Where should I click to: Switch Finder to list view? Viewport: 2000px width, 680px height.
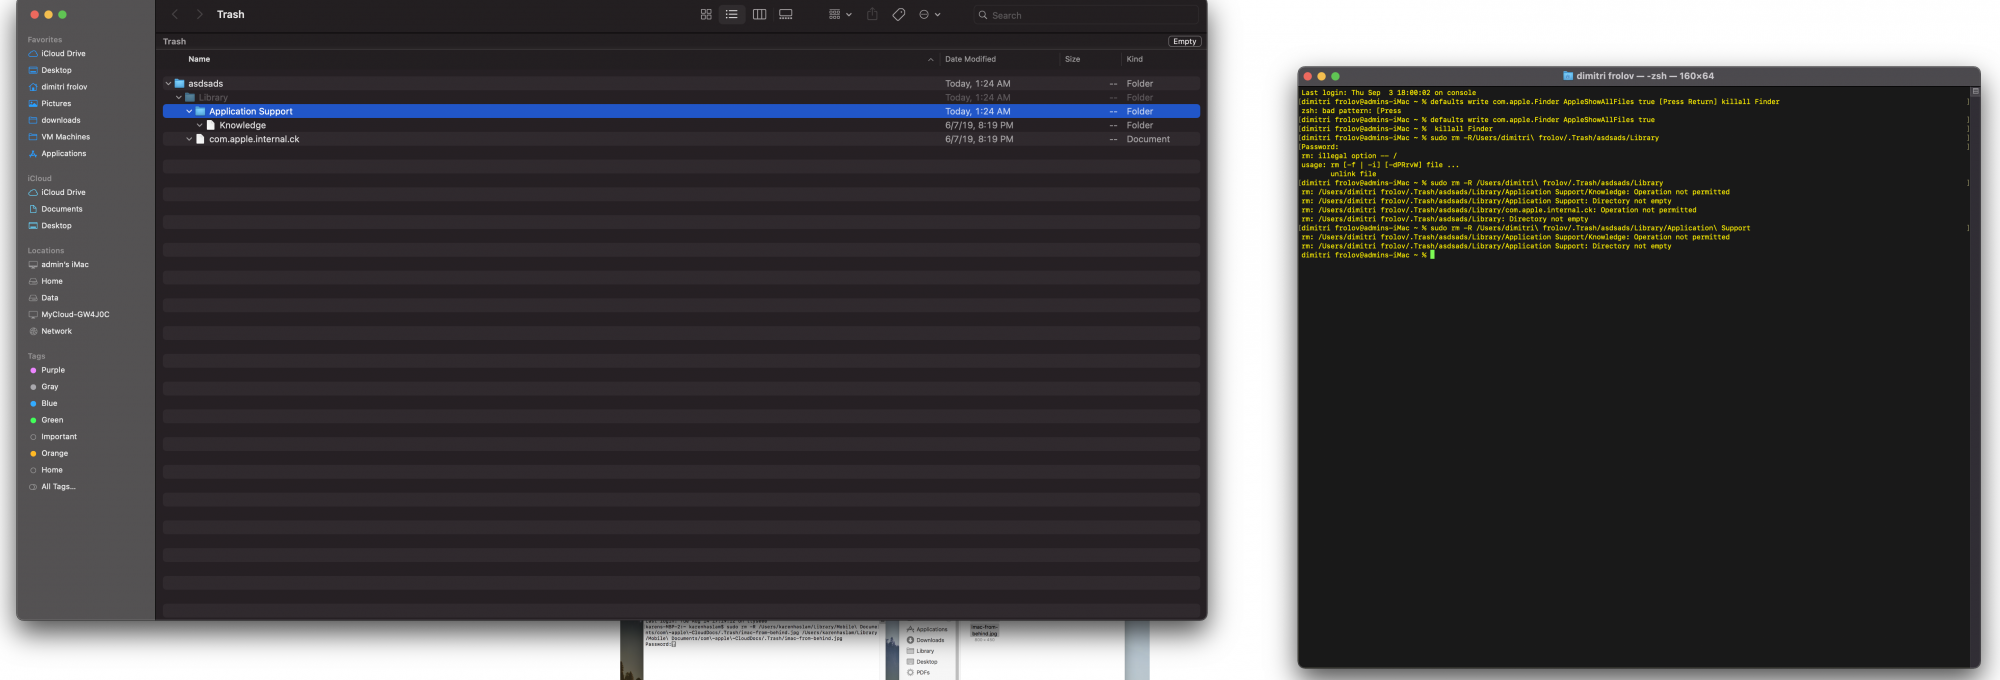tap(732, 15)
